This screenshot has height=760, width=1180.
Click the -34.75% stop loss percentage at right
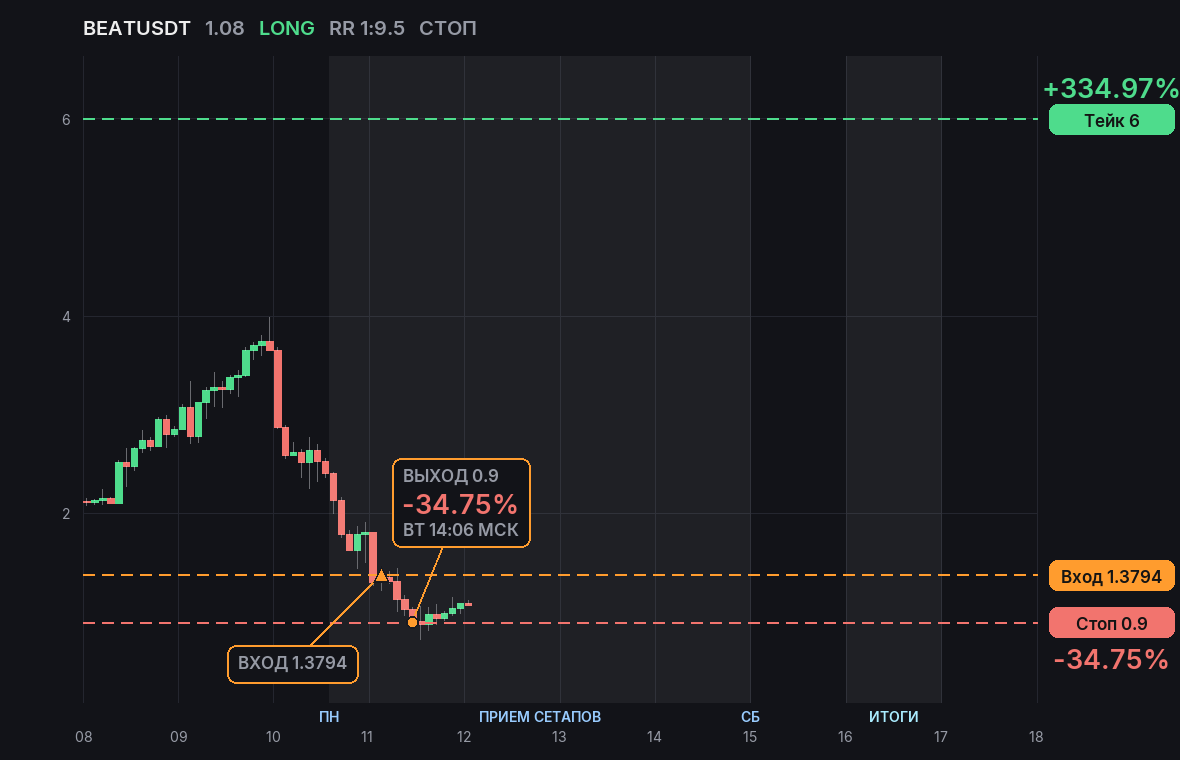click(x=1111, y=659)
